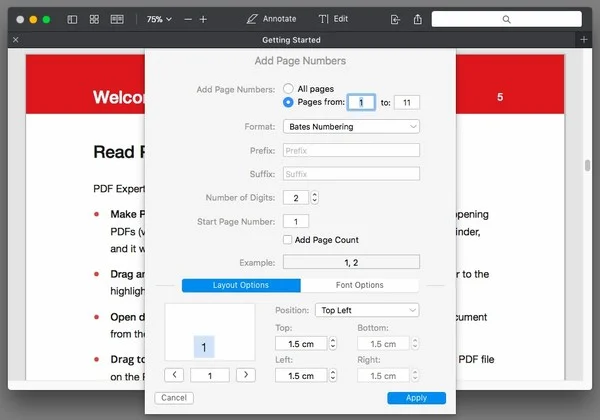This screenshot has height=420, width=600.
Task: Select the All pages radio button
Action: click(x=288, y=89)
